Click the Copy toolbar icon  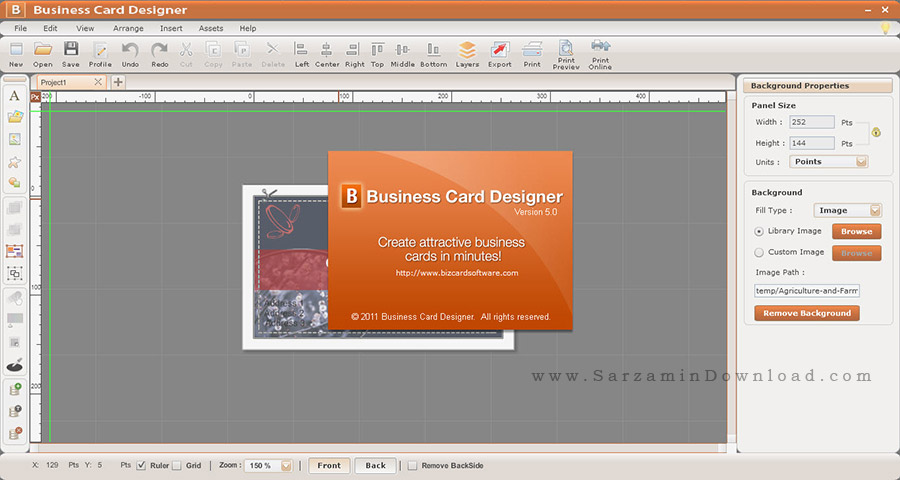213,55
